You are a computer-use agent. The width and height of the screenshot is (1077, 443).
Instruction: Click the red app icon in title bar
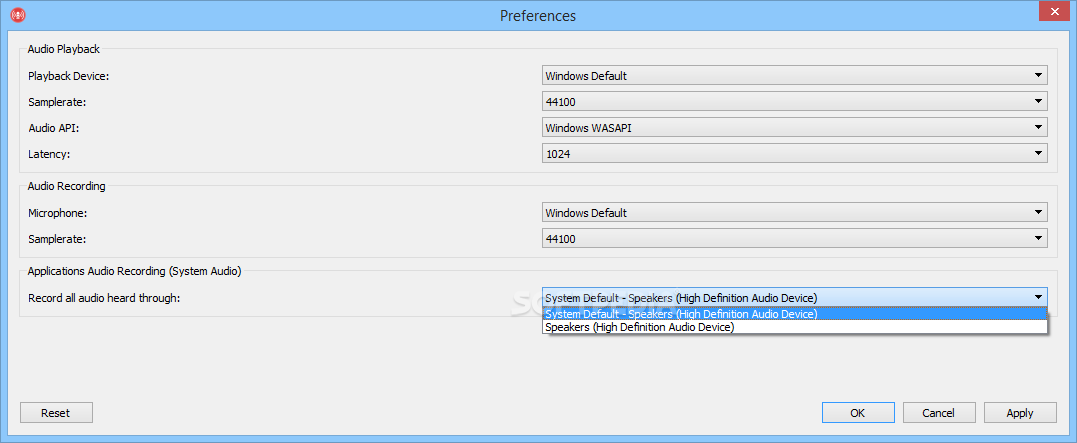(x=19, y=14)
